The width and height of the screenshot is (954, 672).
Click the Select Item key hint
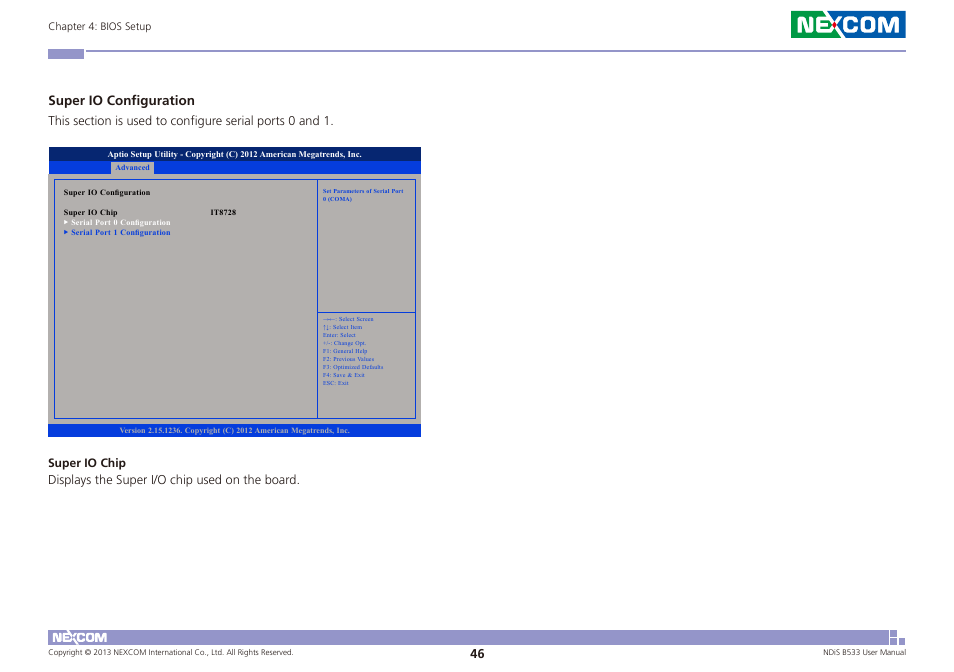[x=343, y=327]
